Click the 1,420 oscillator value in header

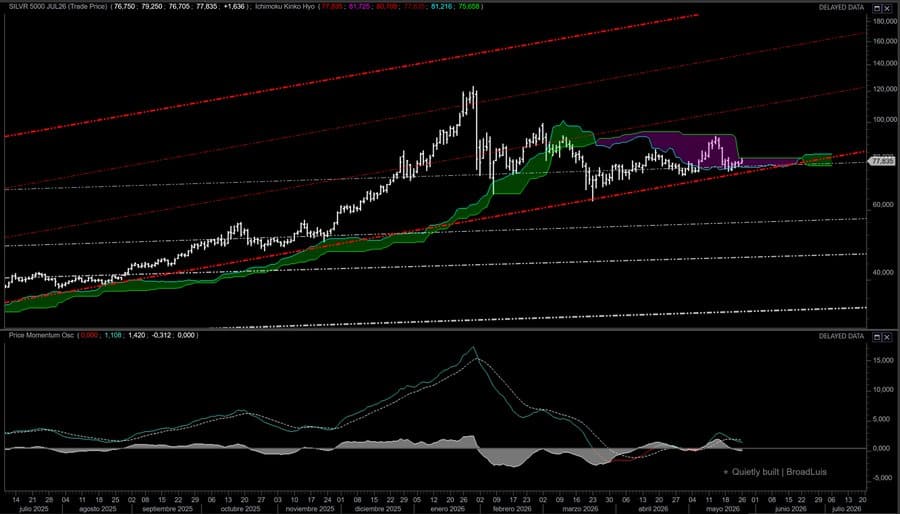[x=136, y=335]
